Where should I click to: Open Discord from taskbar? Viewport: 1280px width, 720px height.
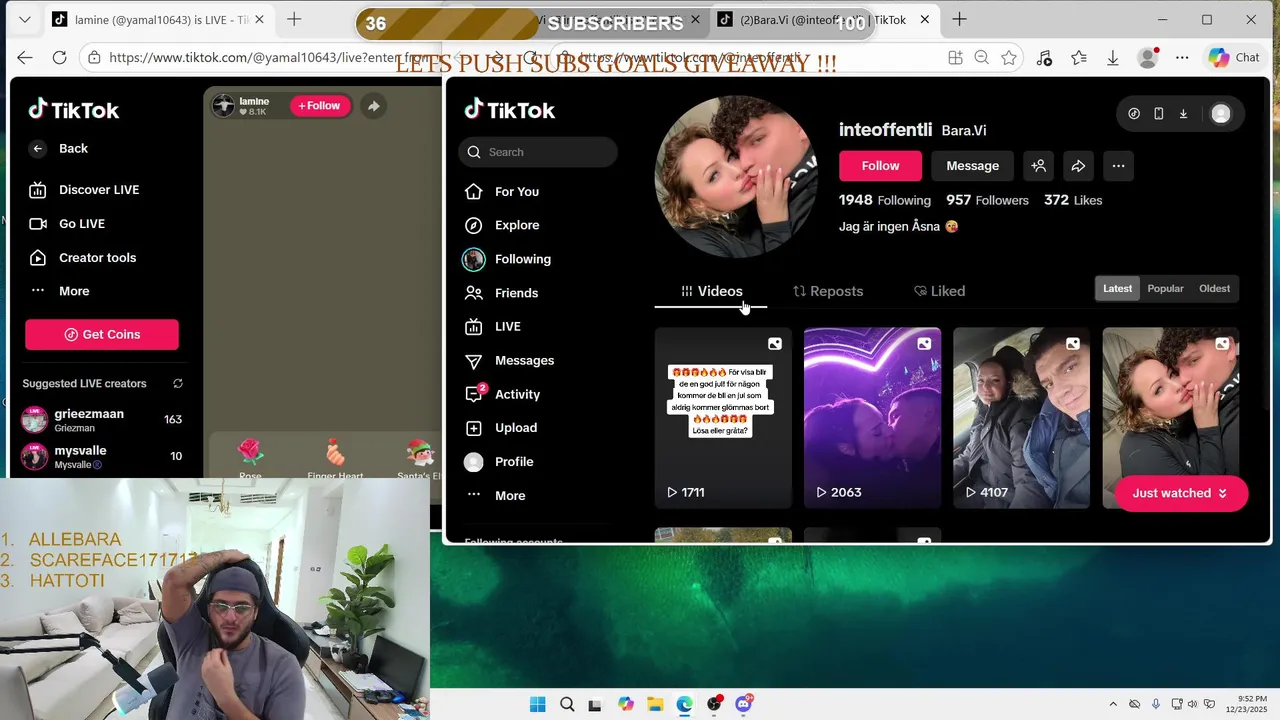tap(743, 704)
